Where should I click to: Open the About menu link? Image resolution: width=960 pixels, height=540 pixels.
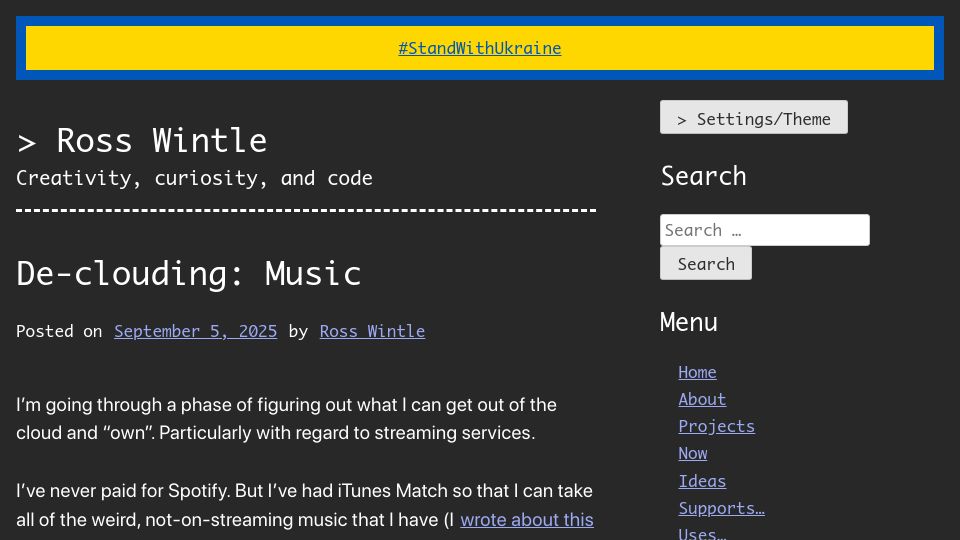click(x=702, y=399)
